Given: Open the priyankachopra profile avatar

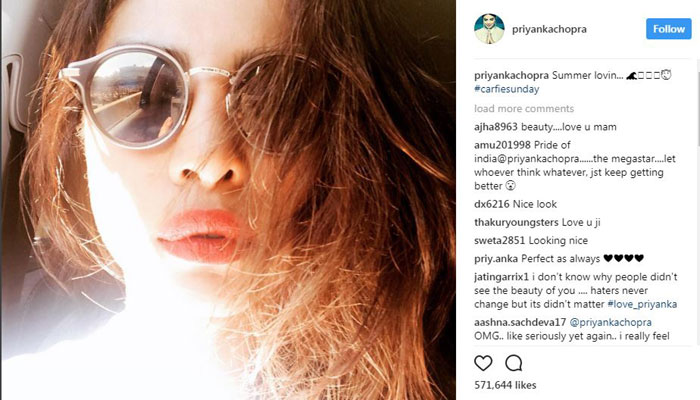Looking at the screenshot, I should click(x=489, y=29).
